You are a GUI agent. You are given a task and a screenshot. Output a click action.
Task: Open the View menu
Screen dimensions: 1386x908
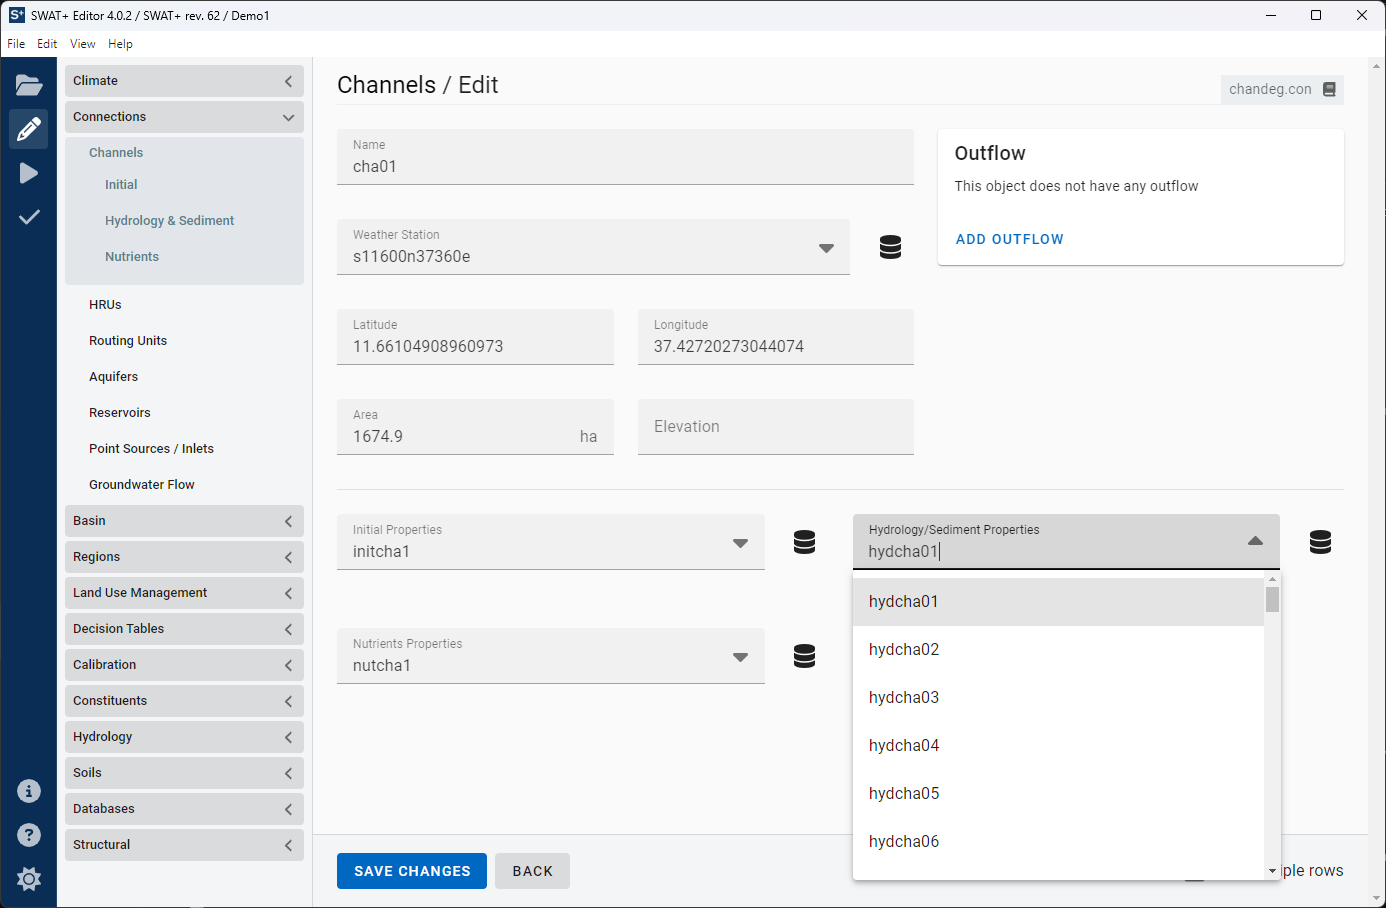(83, 44)
